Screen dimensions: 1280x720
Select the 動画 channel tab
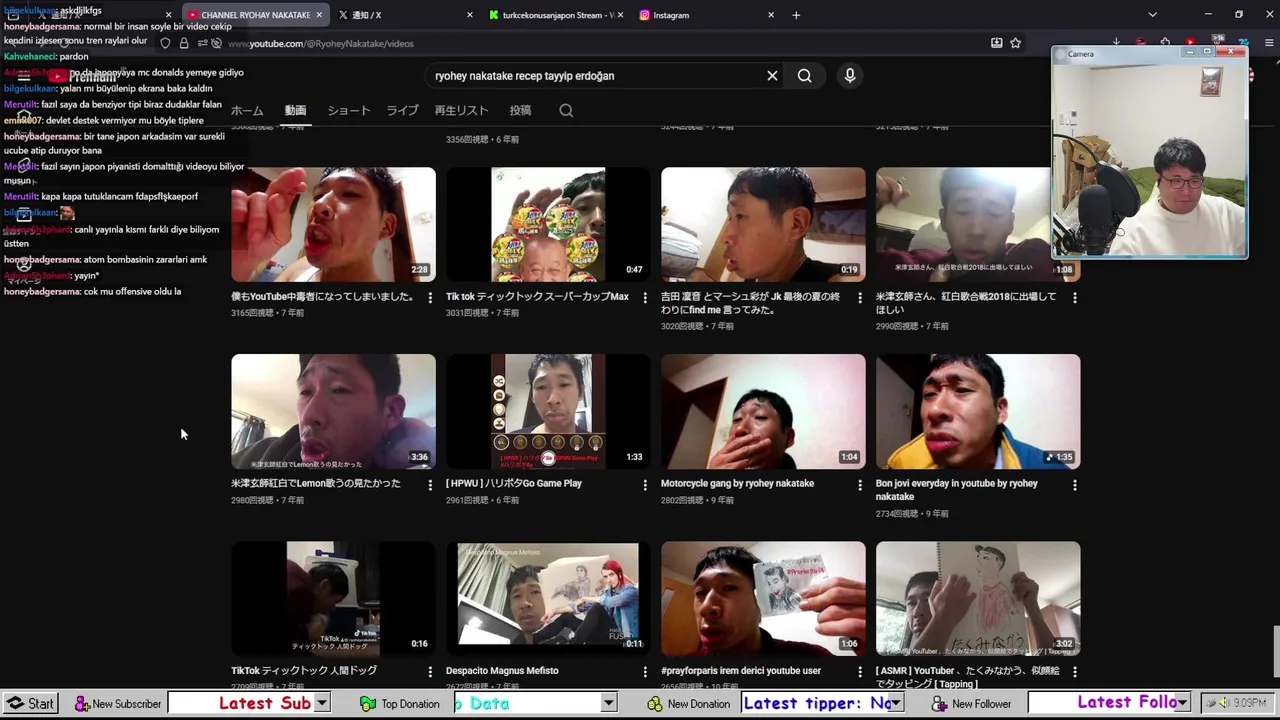click(295, 111)
